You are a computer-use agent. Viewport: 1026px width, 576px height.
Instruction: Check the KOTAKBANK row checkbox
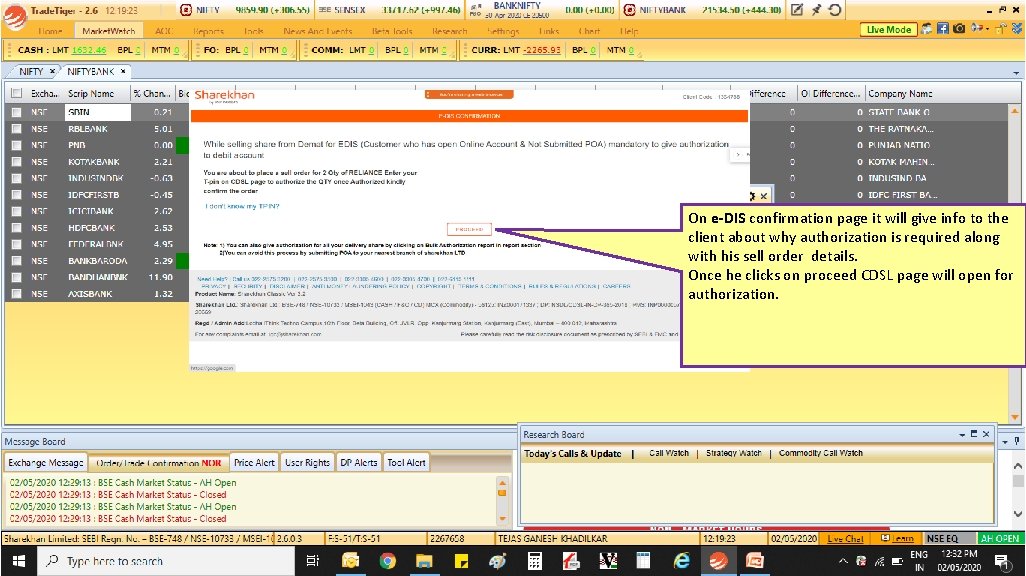16,162
